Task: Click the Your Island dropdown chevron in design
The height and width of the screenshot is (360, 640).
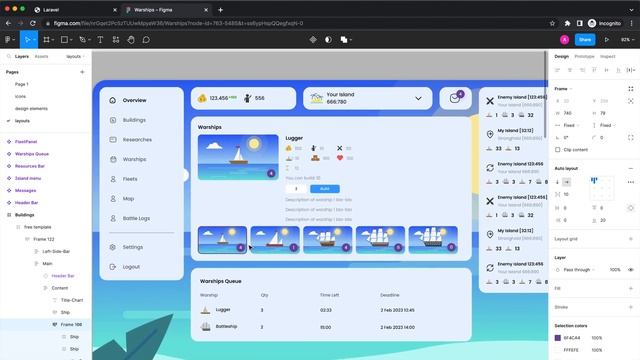Action: [418, 98]
